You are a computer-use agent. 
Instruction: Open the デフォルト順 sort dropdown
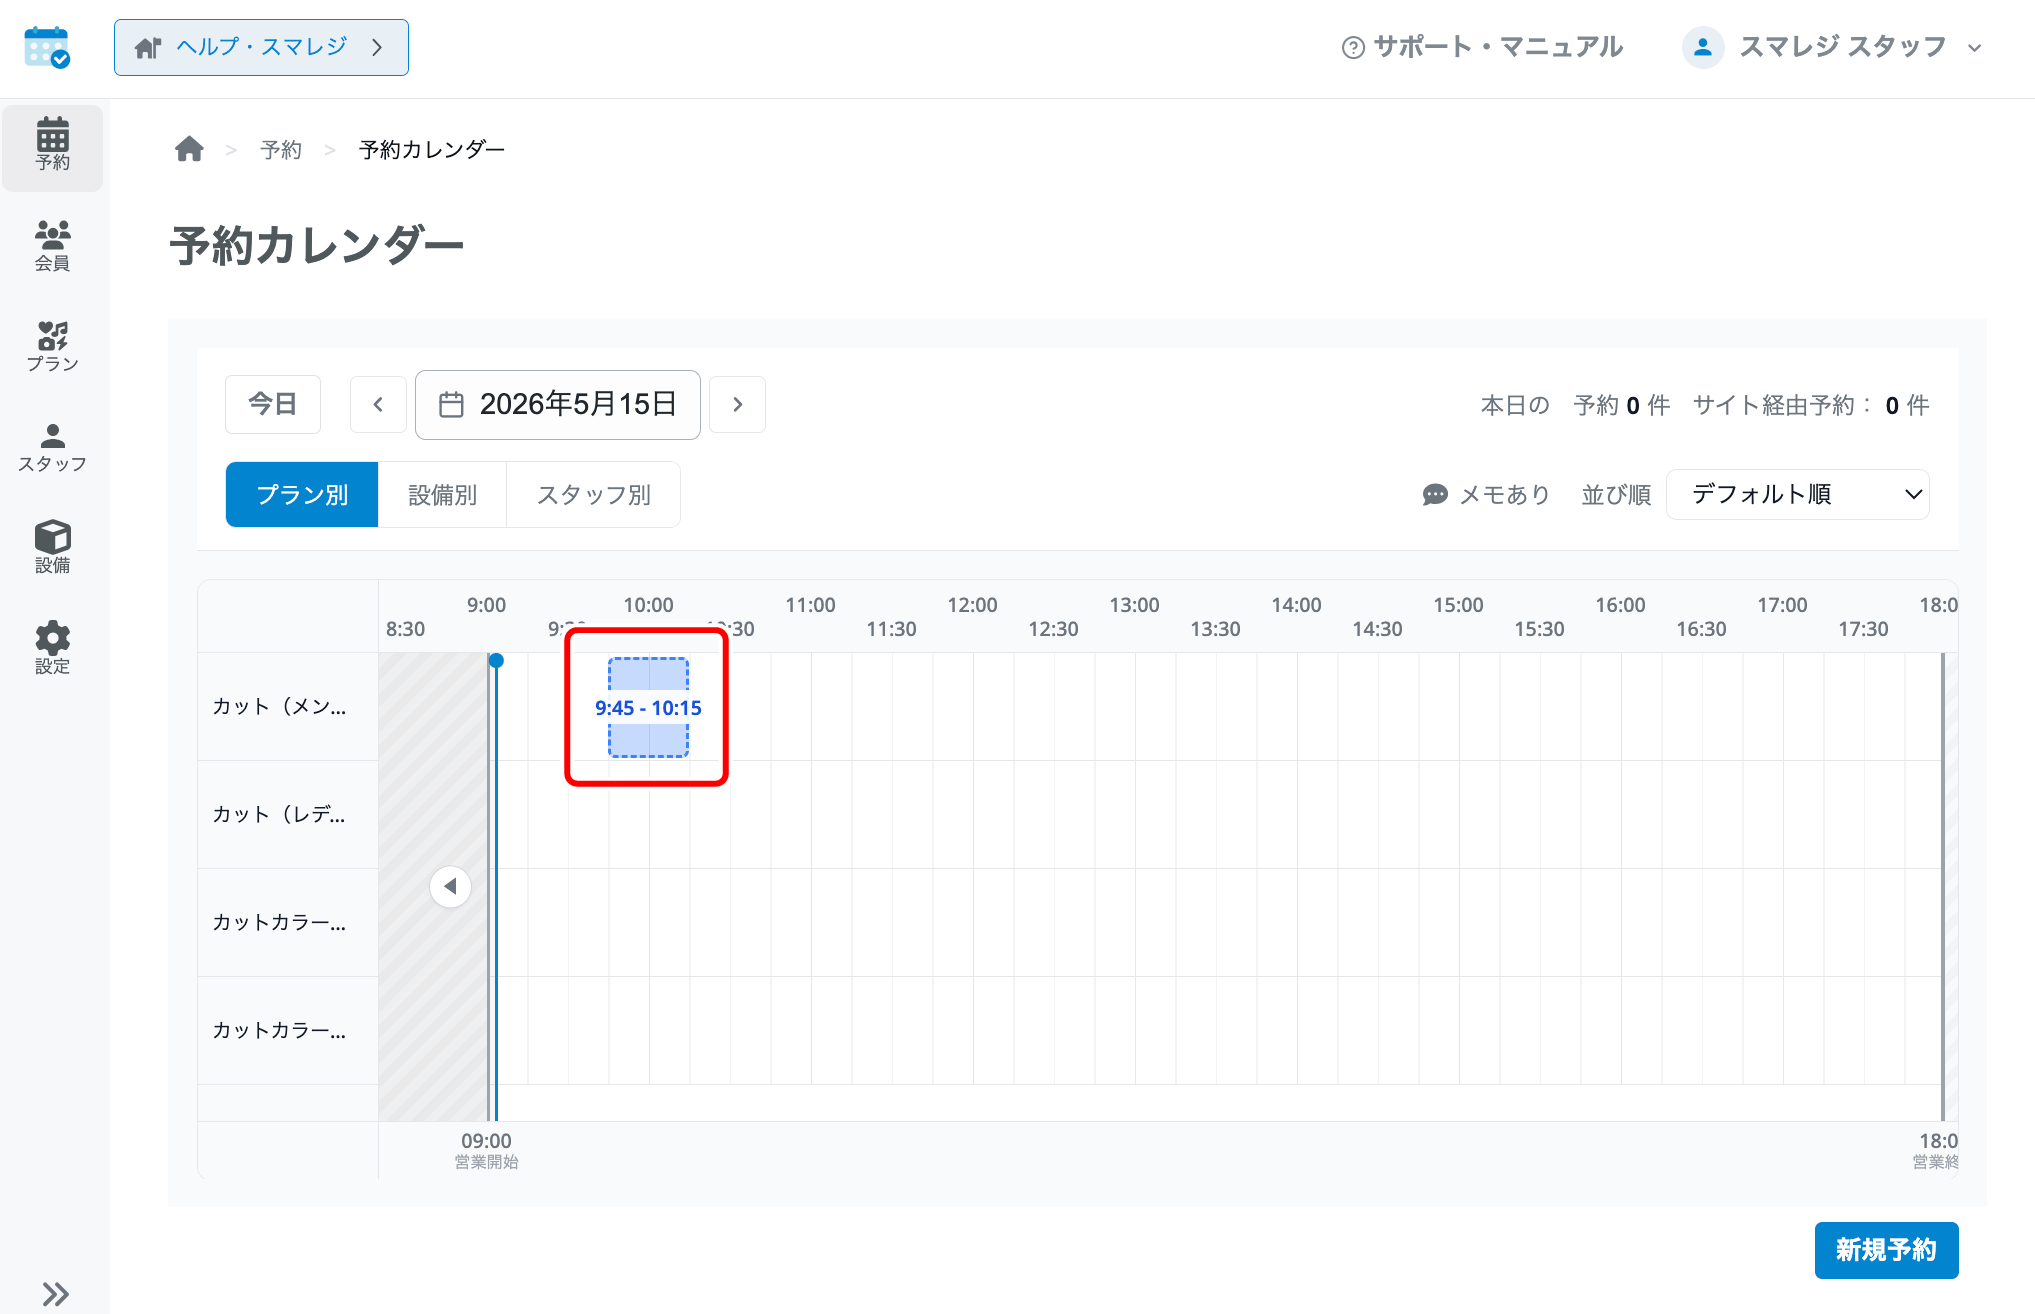1797,494
